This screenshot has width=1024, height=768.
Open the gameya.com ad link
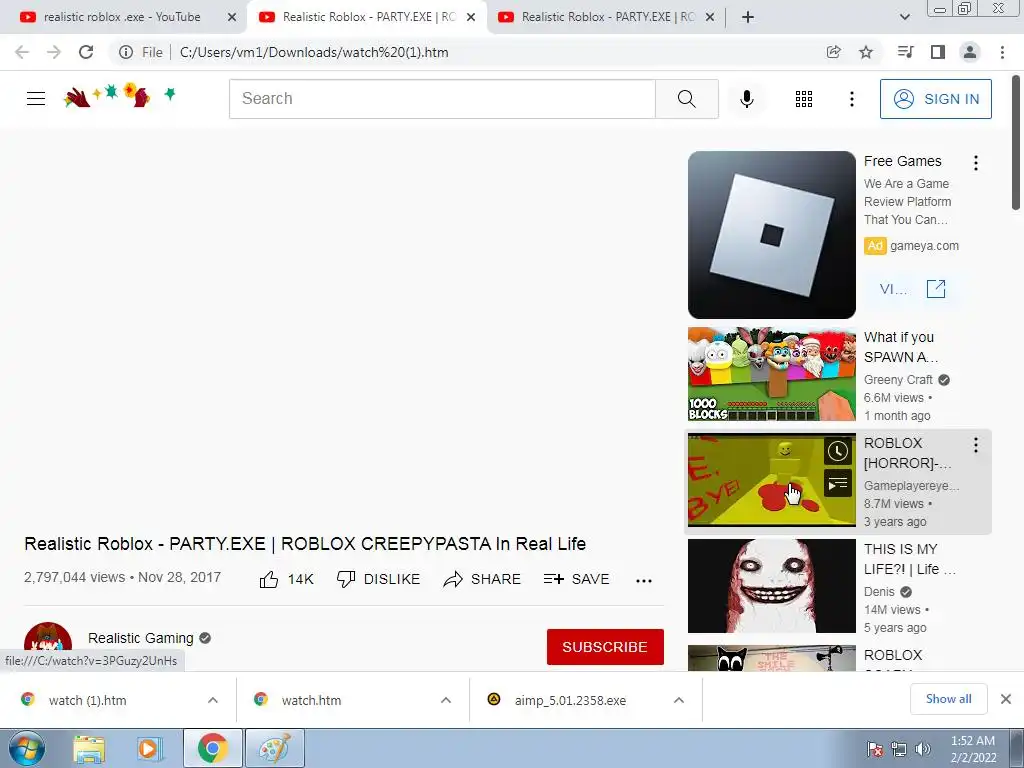(924, 246)
